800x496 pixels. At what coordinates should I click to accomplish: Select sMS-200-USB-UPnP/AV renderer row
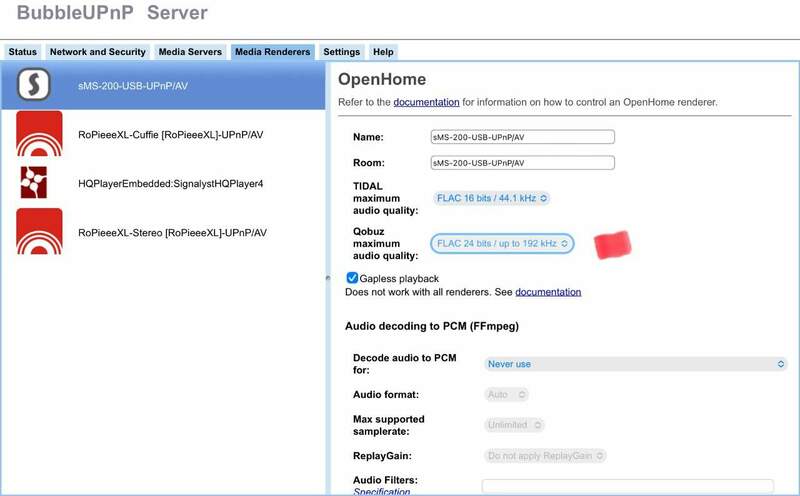pyautogui.click(x=163, y=85)
